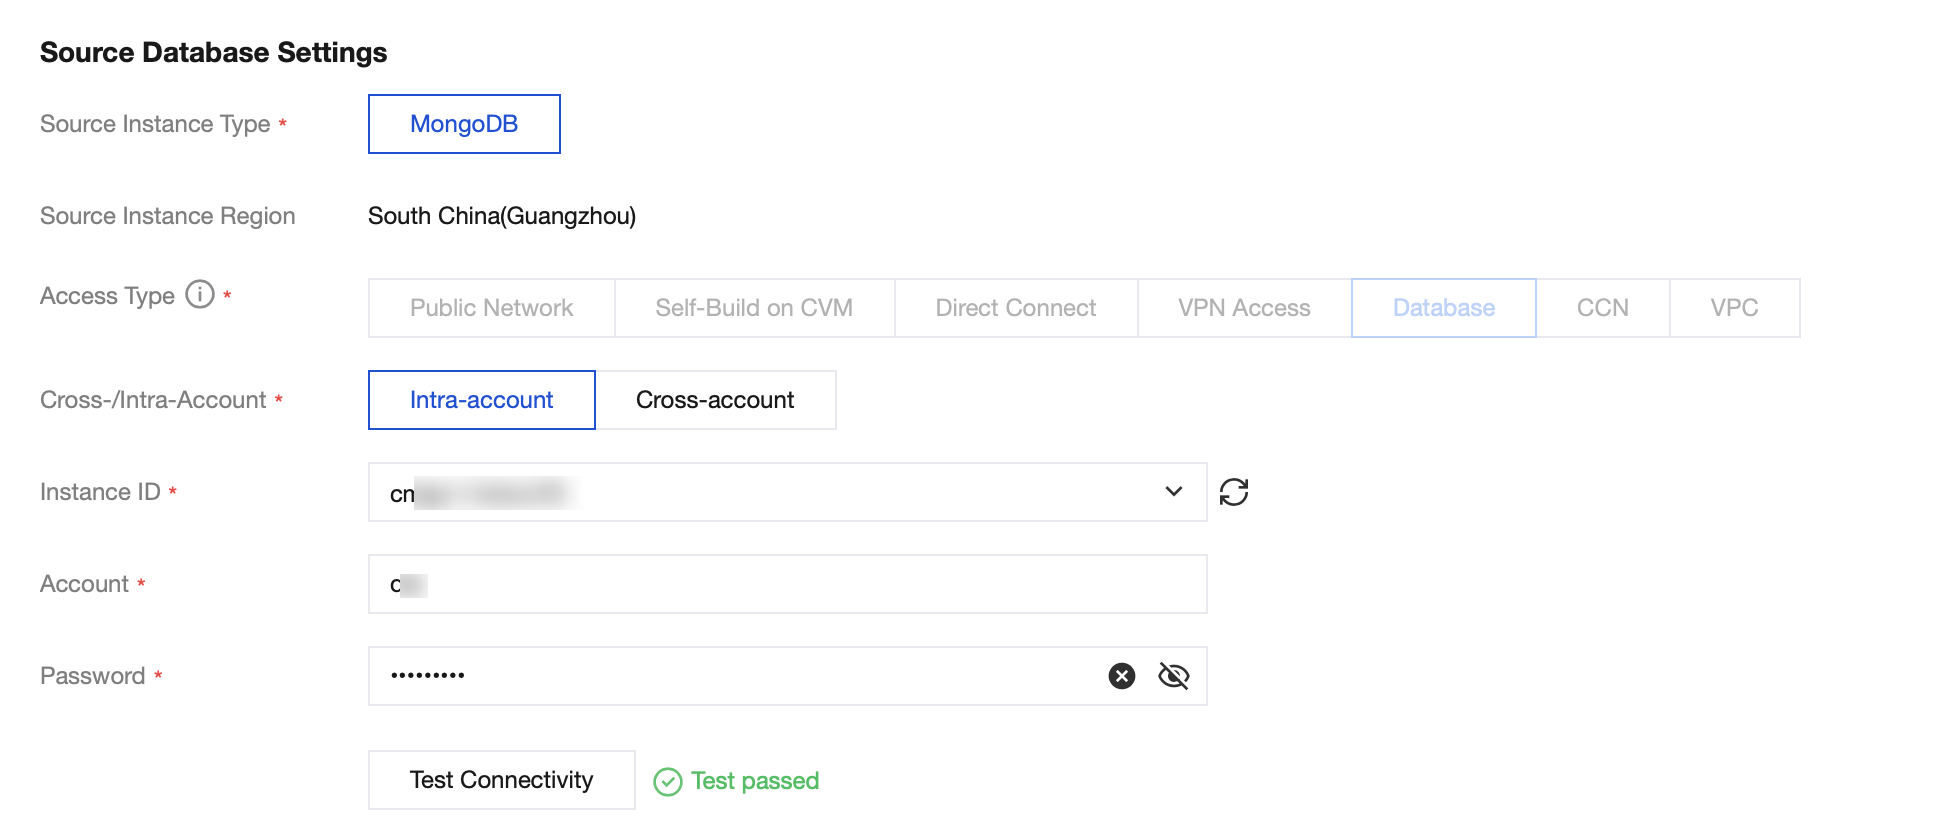This screenshot has width=1936, height=832.
Task: Toggle password visibility eye icon
Action: click(1173, 676)
